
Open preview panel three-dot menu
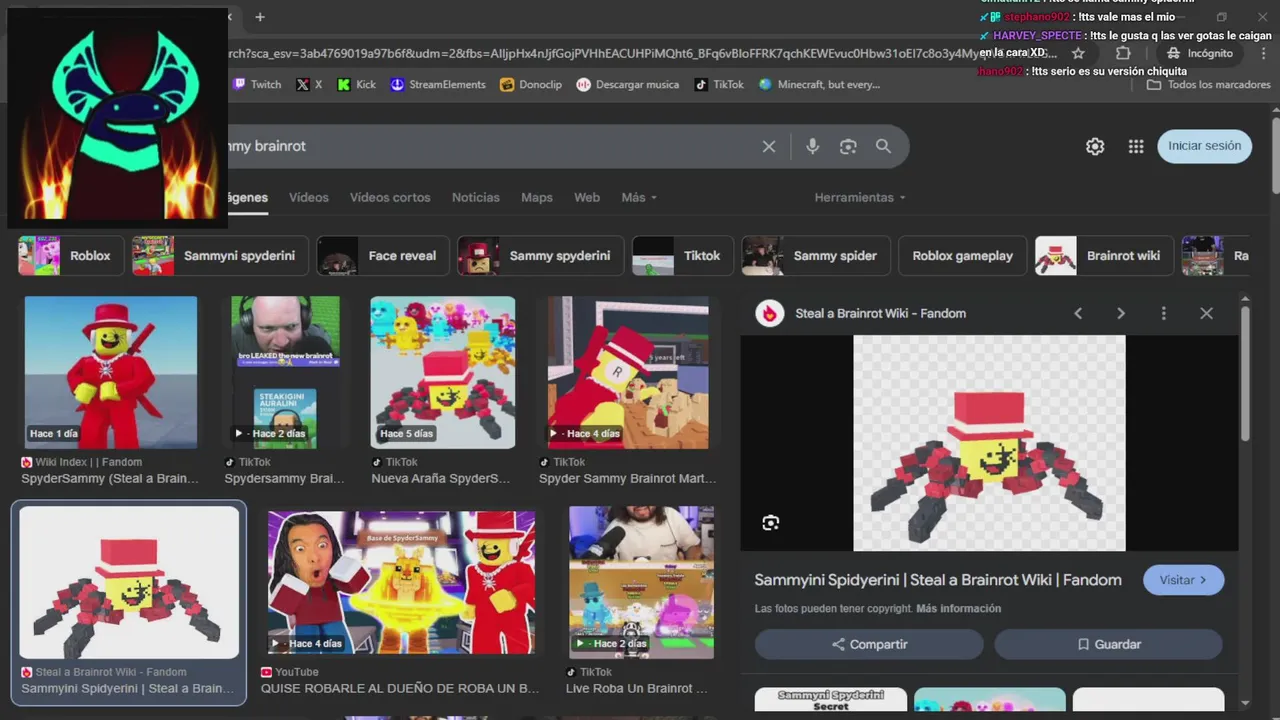(x=1163, y=313)
